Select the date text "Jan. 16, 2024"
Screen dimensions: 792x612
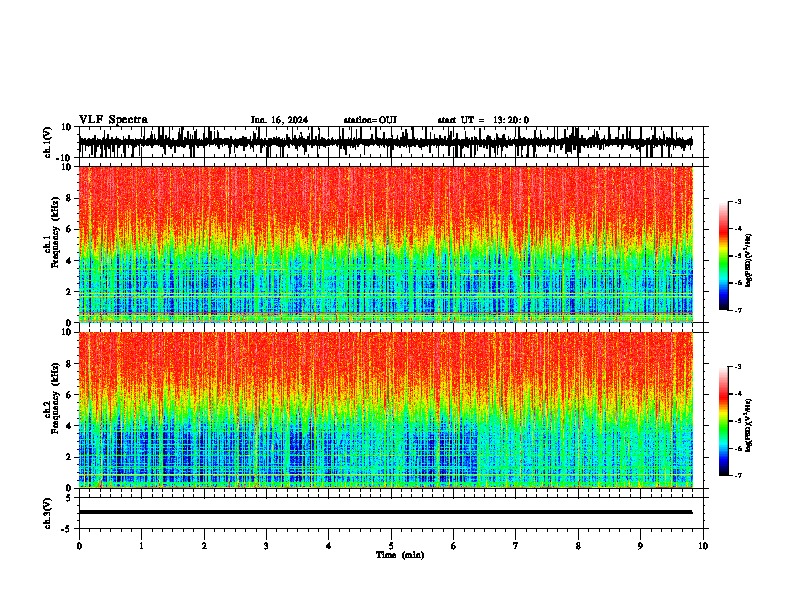[279, 120]
